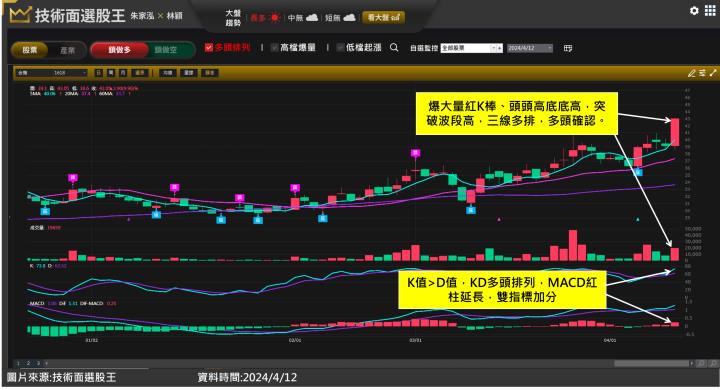This screenshot has height=390, width=720.
Task: Click the K D indicator values label
Action: click(48, 266)
